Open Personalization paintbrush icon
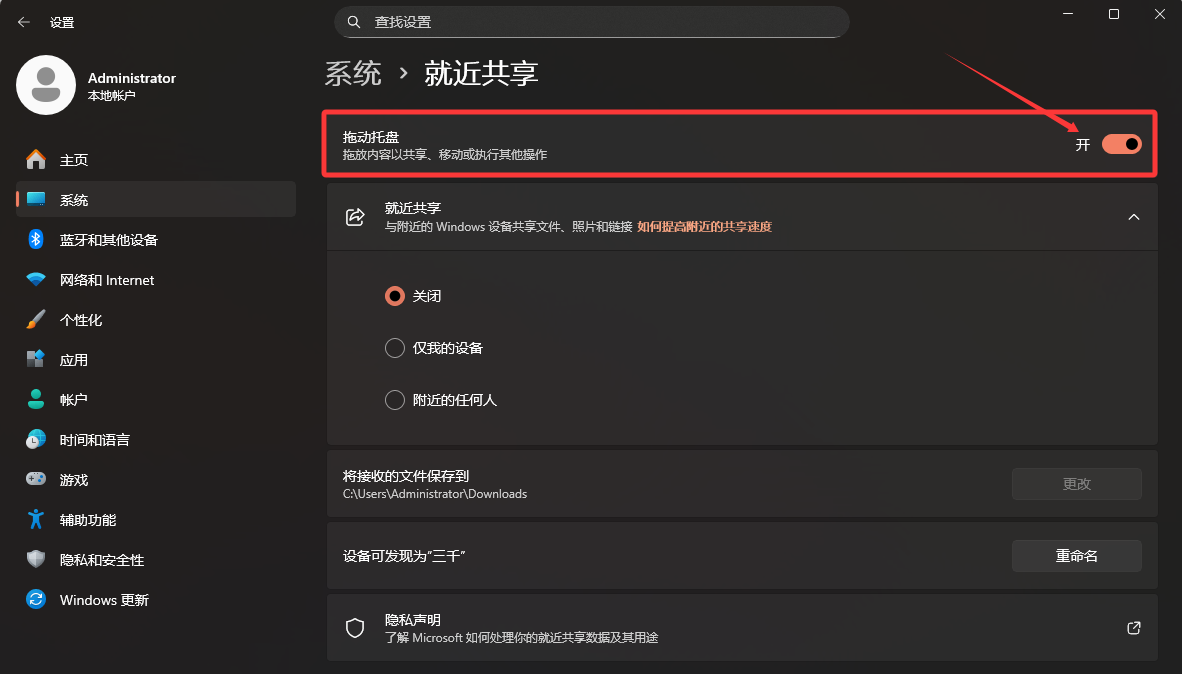The height and width of the screenshot is (674, 1182). pos(36,320)
